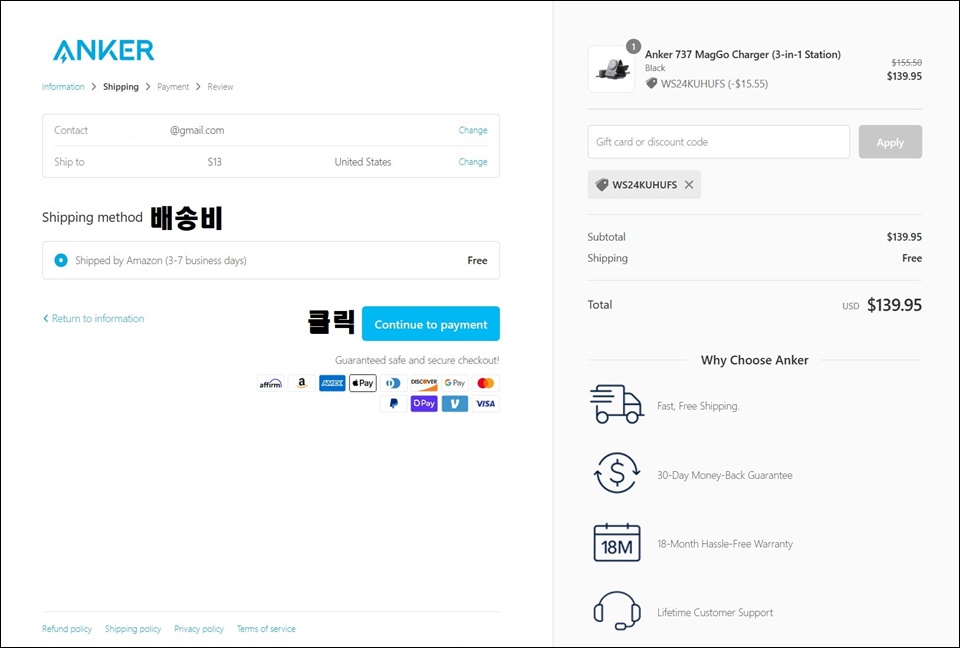
Task: Select the Payment breadcrumb step
Action: (x=173, y=87)
